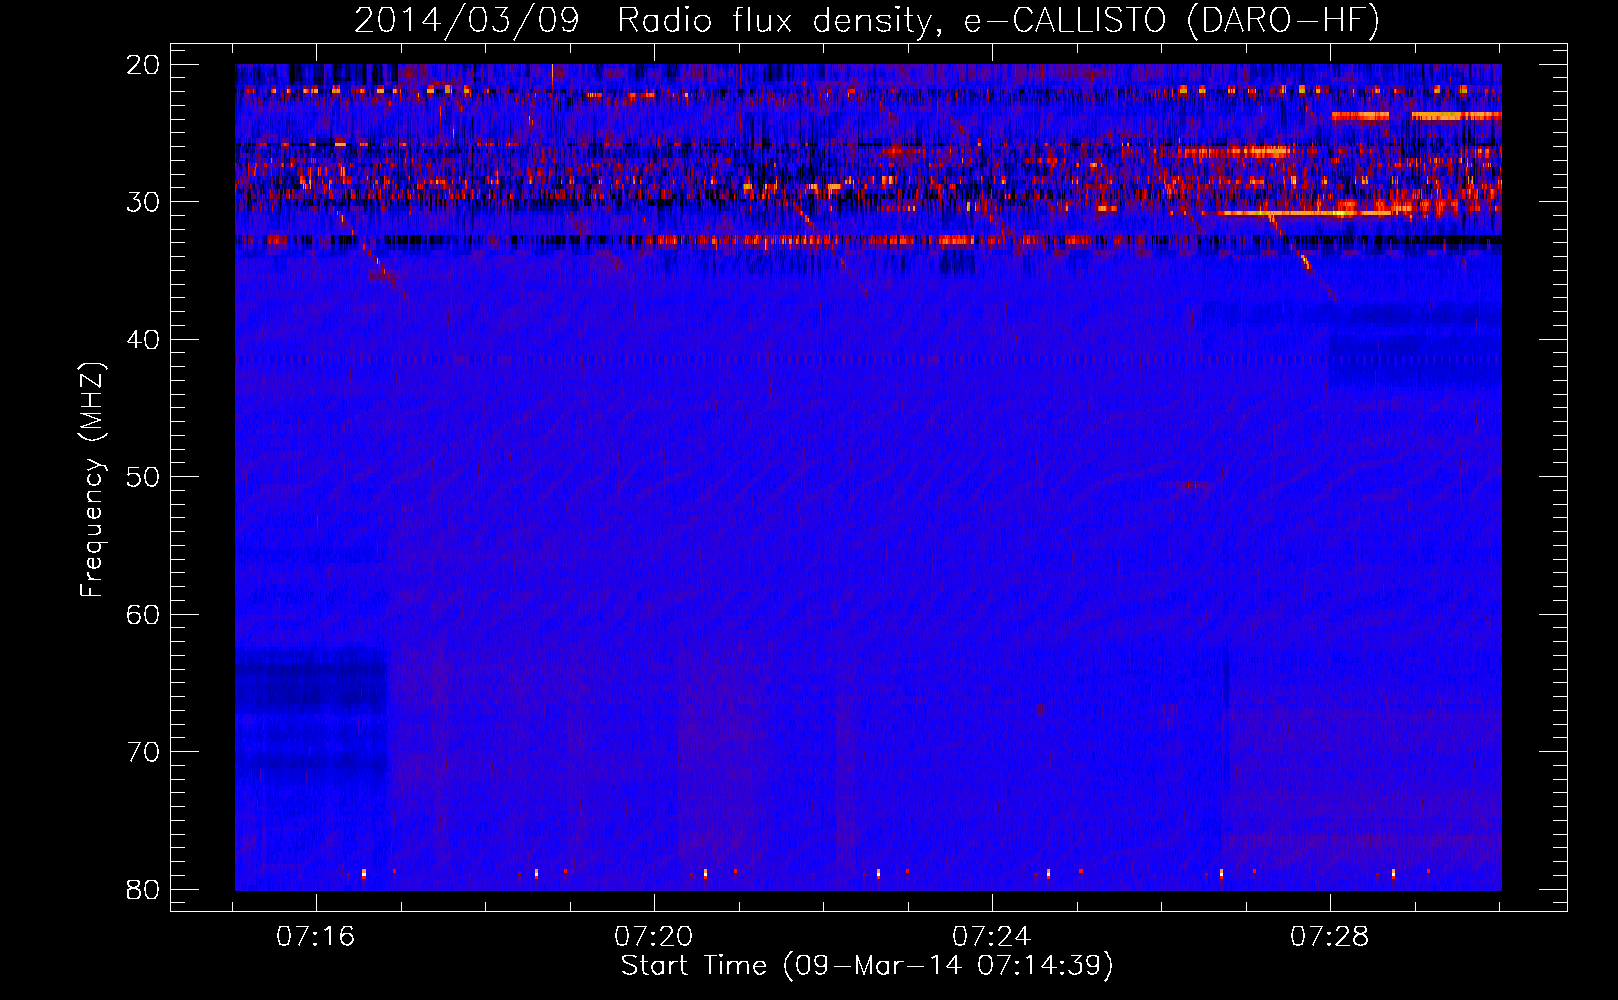Viewport: 1618px width, 1000px height.
Task: Click the dark blue patch near 65 MHz at left
Action: [311, 681]
